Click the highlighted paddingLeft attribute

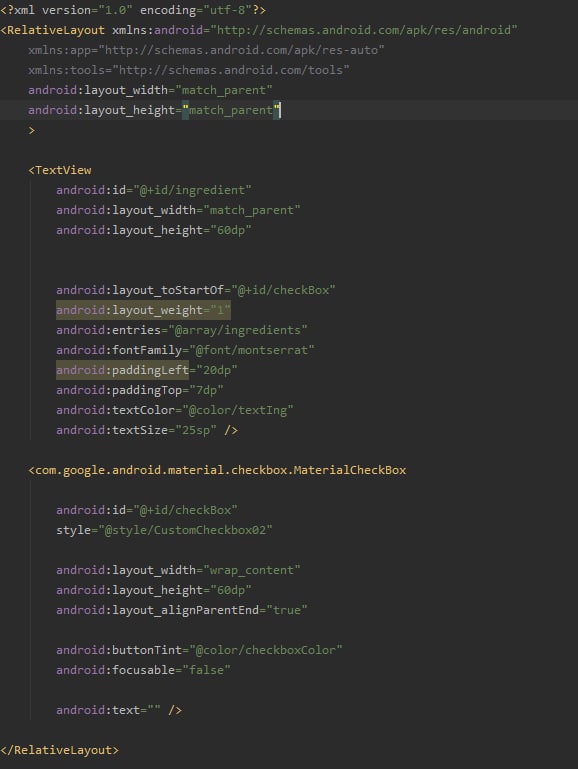click(122, 370)
